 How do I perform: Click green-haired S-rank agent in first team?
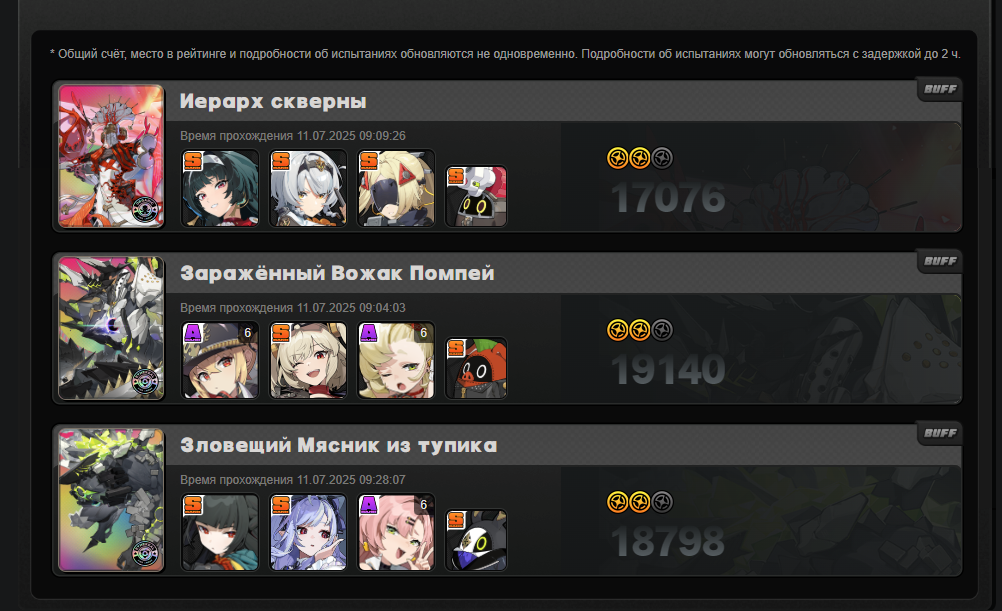(x=220, y=188)
